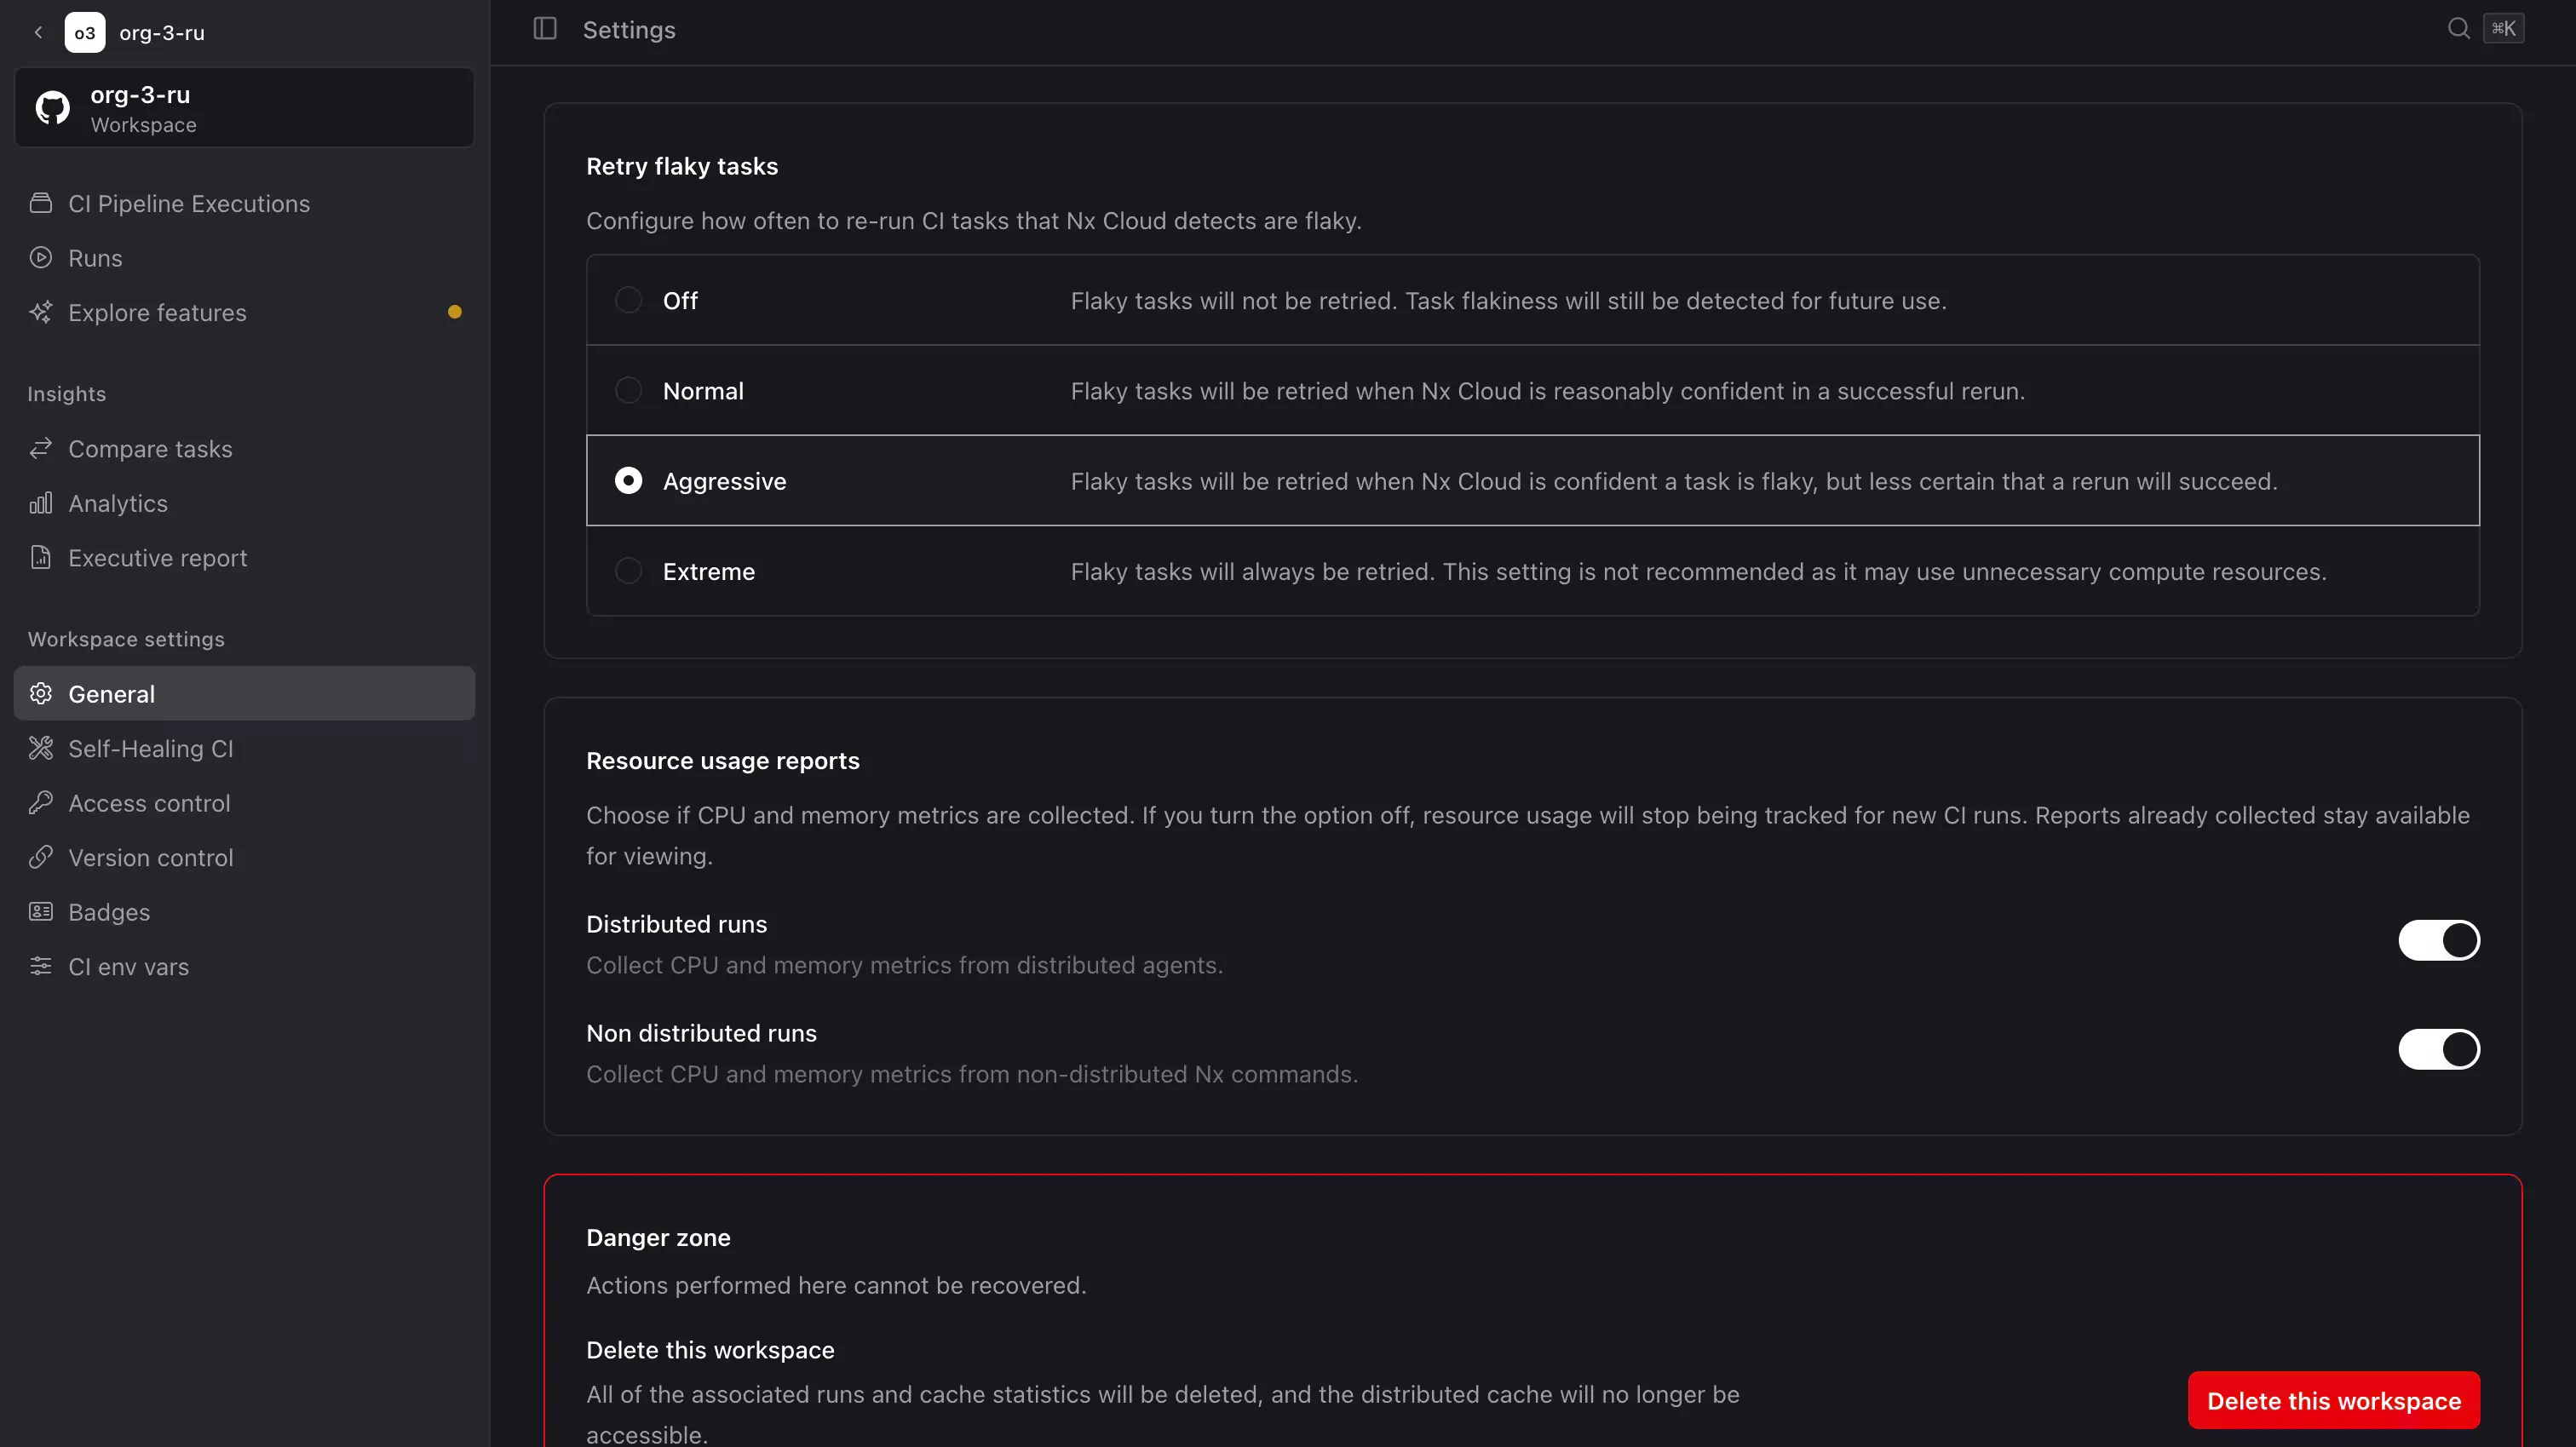Open Compare tasks insight
Viewport: 2576px width, 1447px height.
click(x=244, y=449)
